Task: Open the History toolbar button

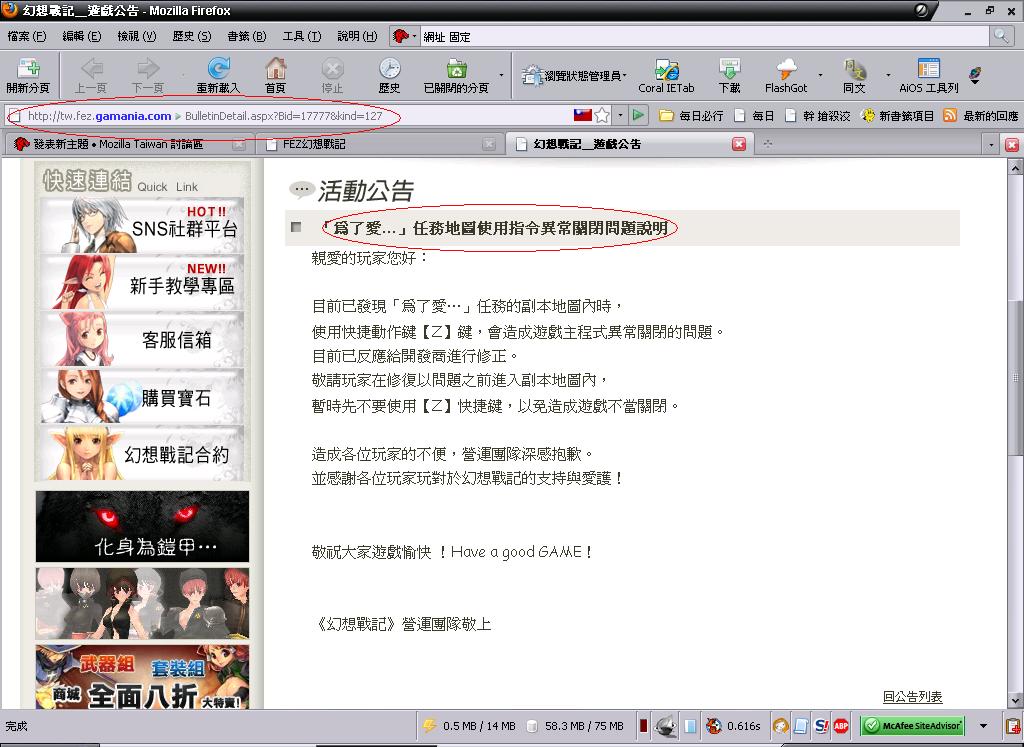Action: coord(389,74)
